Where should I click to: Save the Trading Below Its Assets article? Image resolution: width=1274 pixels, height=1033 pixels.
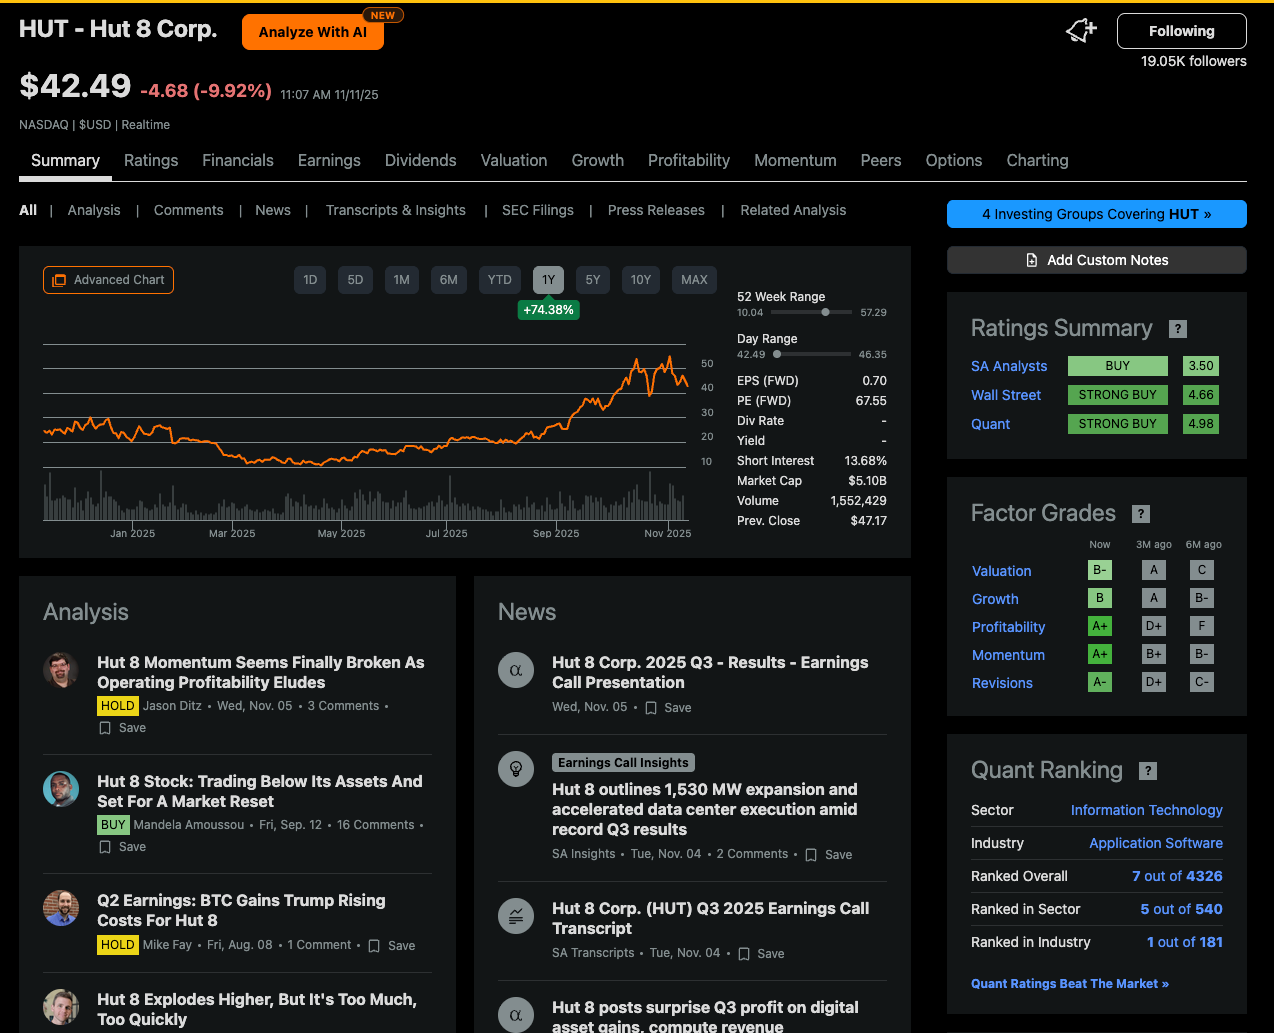[122, 847]
